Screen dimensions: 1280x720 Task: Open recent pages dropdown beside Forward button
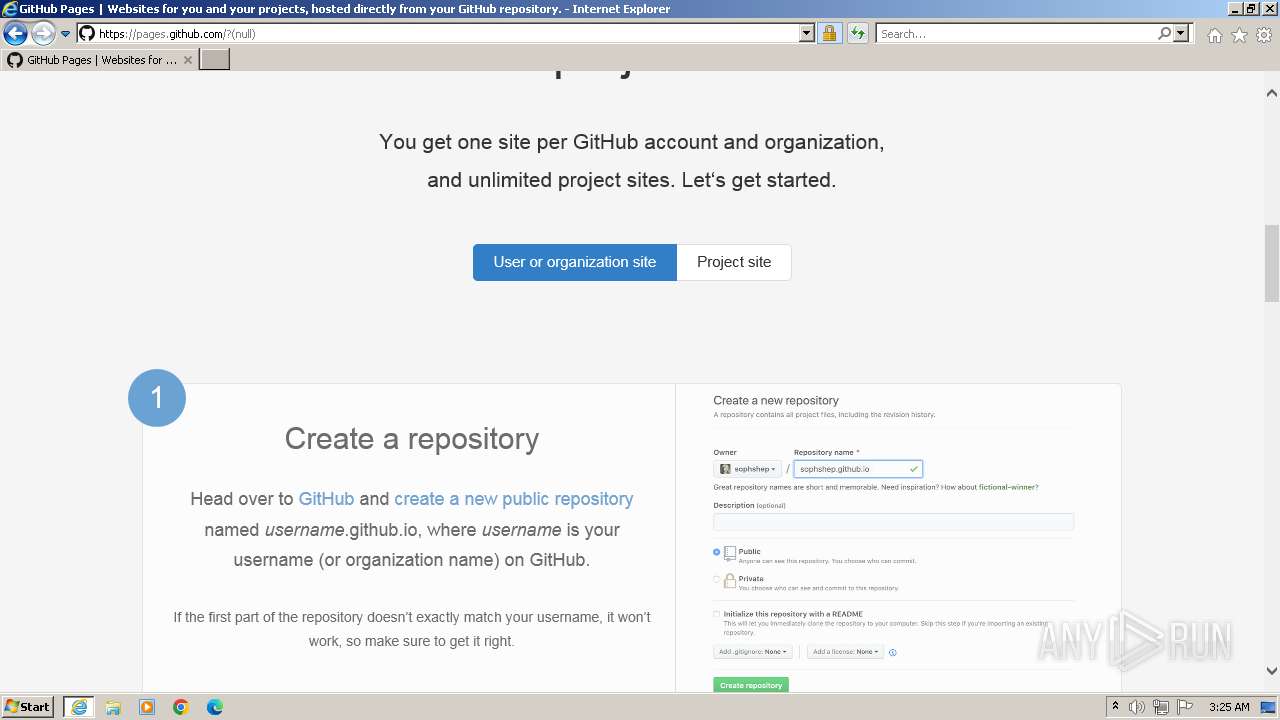click(66, 34)
